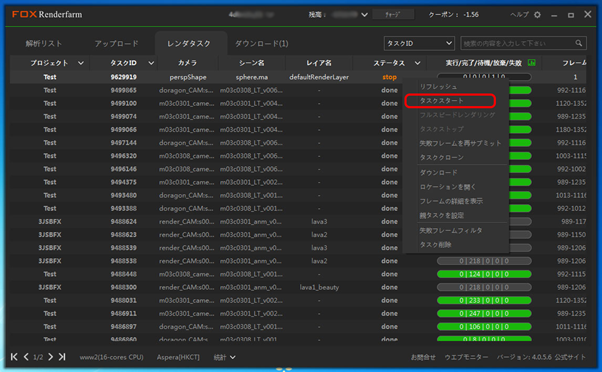Image resolution: width=602 pixels, height=372 pixels.
Task: Click the シーン名 column header
Action: point(252,63)
